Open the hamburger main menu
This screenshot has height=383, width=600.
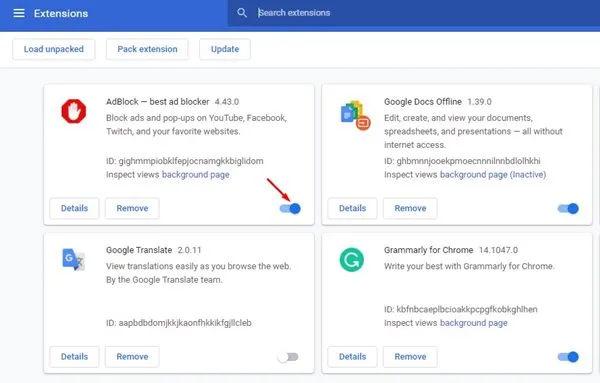(x=19, y=13)
